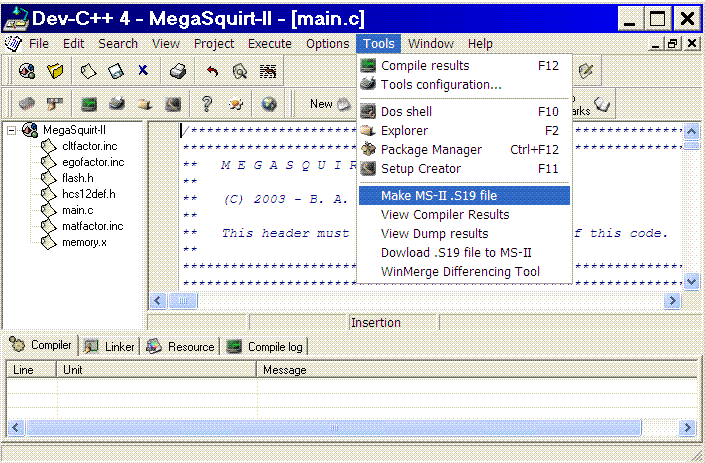Open Find with the magnifier icon
This screenshot has height=463, width=705.
tap(240, 71)
